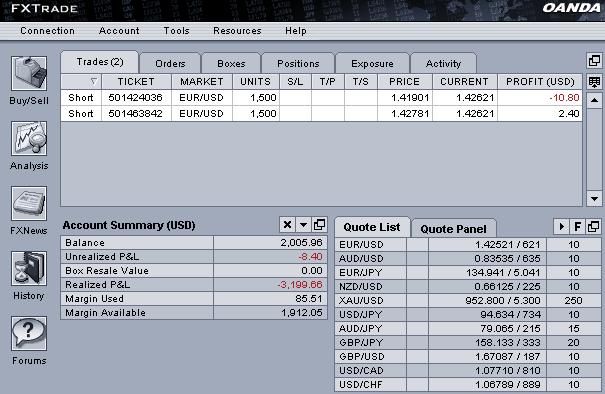Select GBP/USD row in Quote List
Screen dimensions: 605x394
point(468,357)
